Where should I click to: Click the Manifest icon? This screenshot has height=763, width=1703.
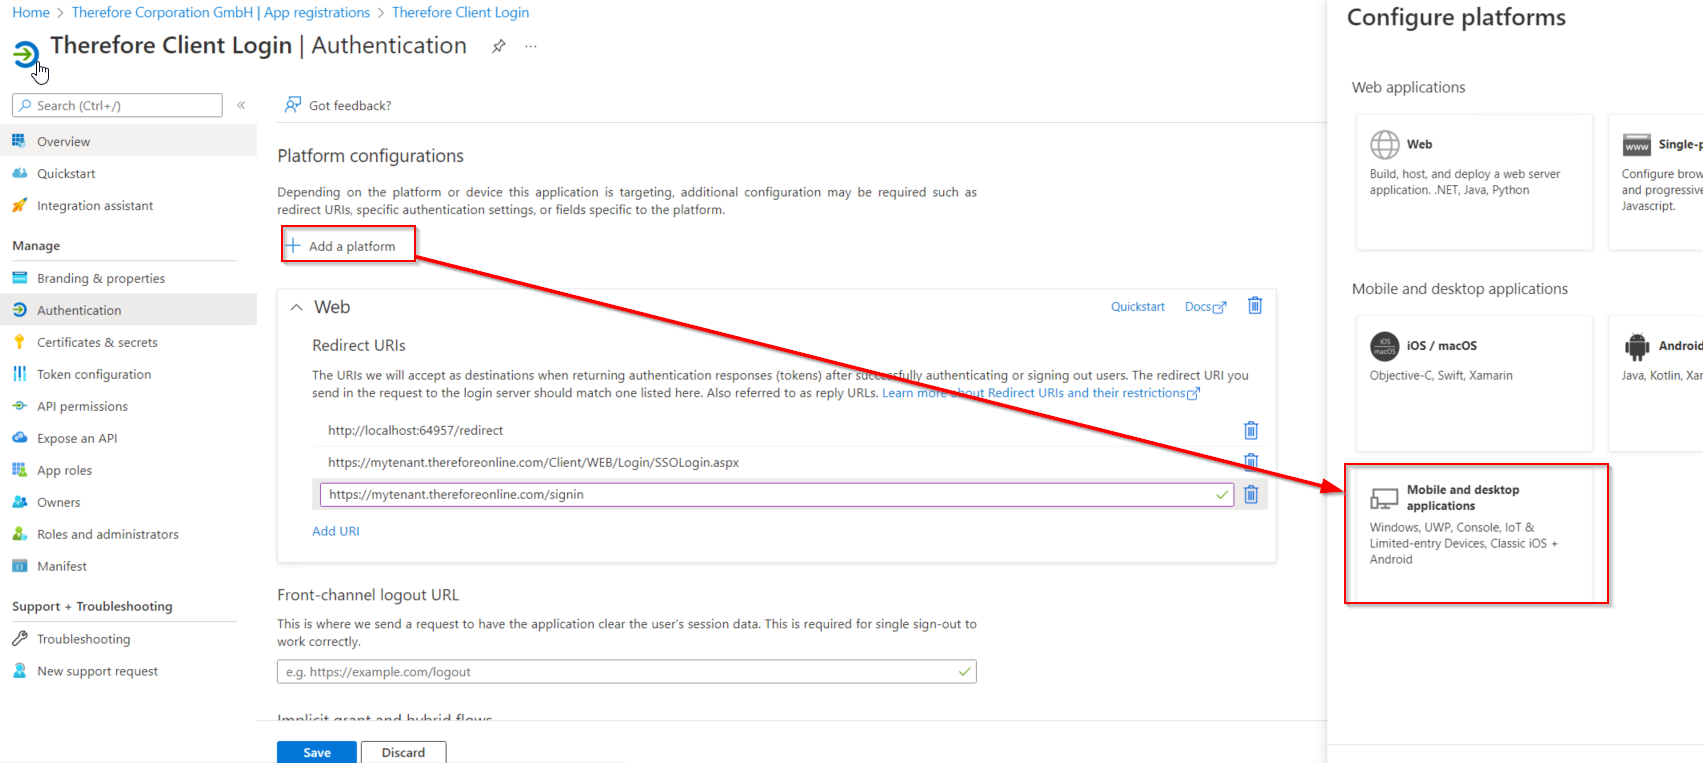19,566
